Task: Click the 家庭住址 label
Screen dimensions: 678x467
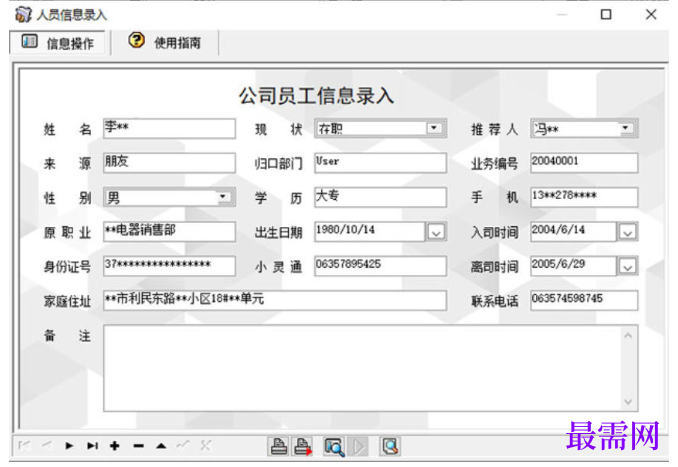Action: click(67, 301)
